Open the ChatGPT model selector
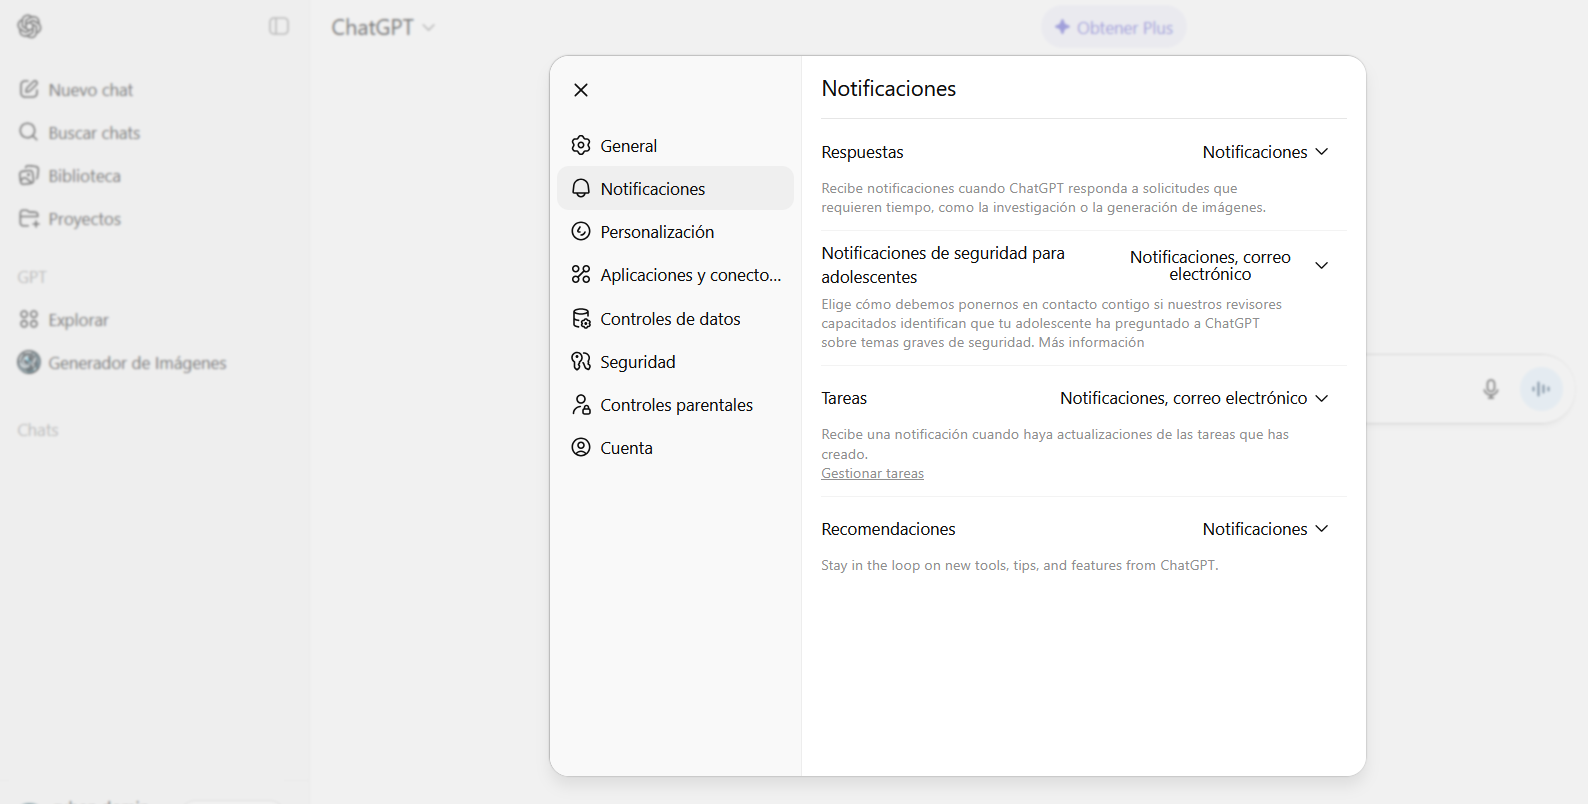This screenshot has width=1588, height=804. pyautogui.click(x=383, y=28)
